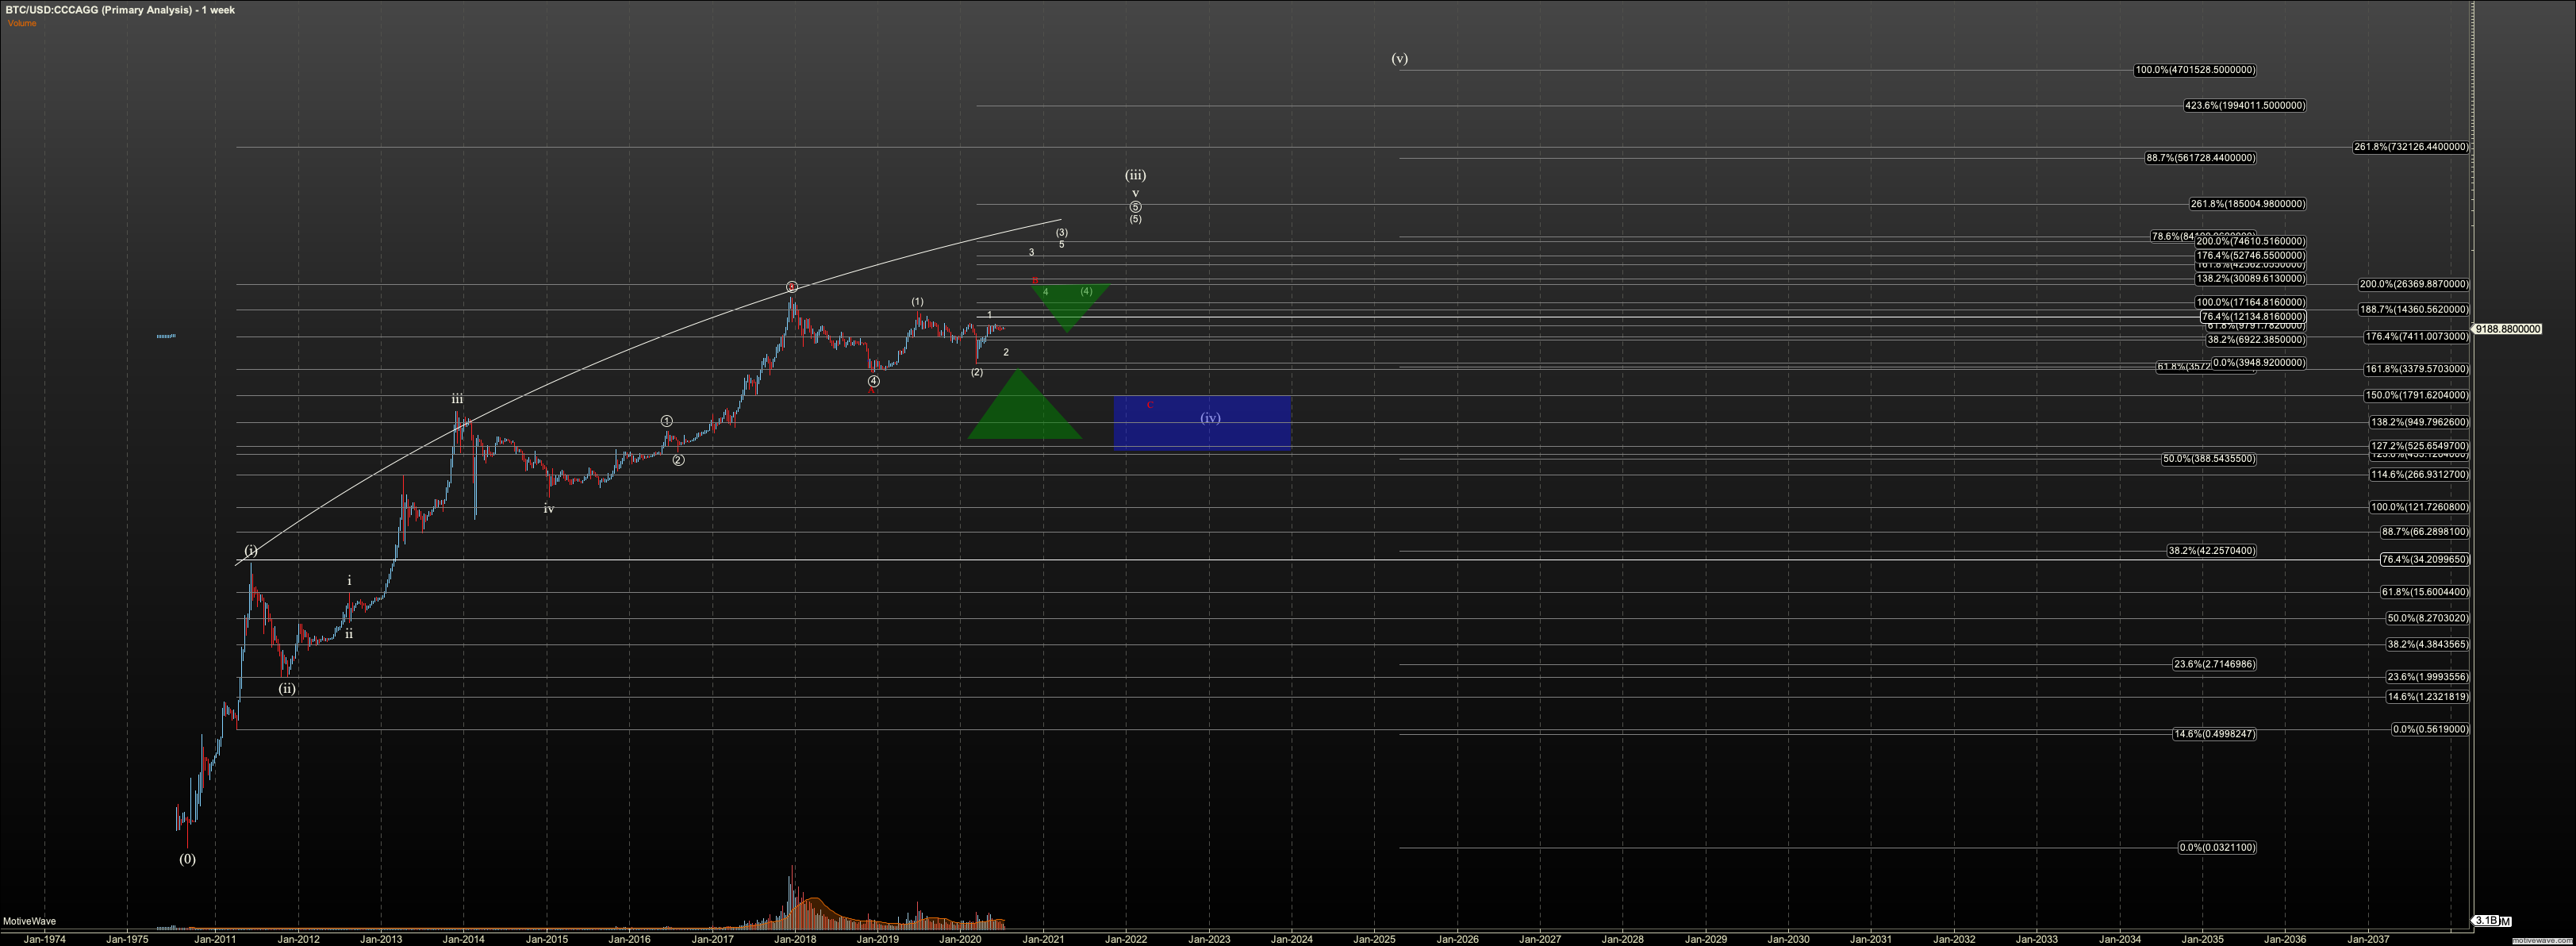Click the 88.7%(561728.4400000) level label
This screenshot has height=946, width=2576.
(x=2200, y=158)
